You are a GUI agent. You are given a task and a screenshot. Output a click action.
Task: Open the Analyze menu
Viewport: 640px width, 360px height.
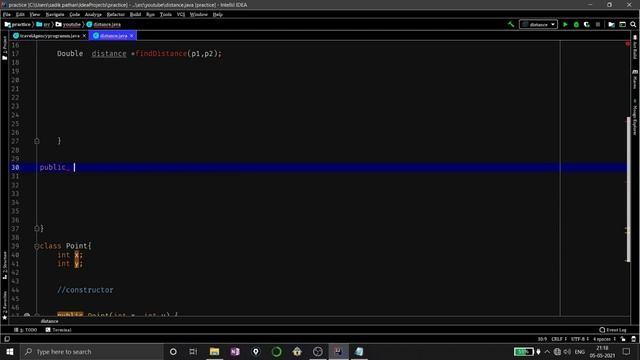tap(93, 14)
